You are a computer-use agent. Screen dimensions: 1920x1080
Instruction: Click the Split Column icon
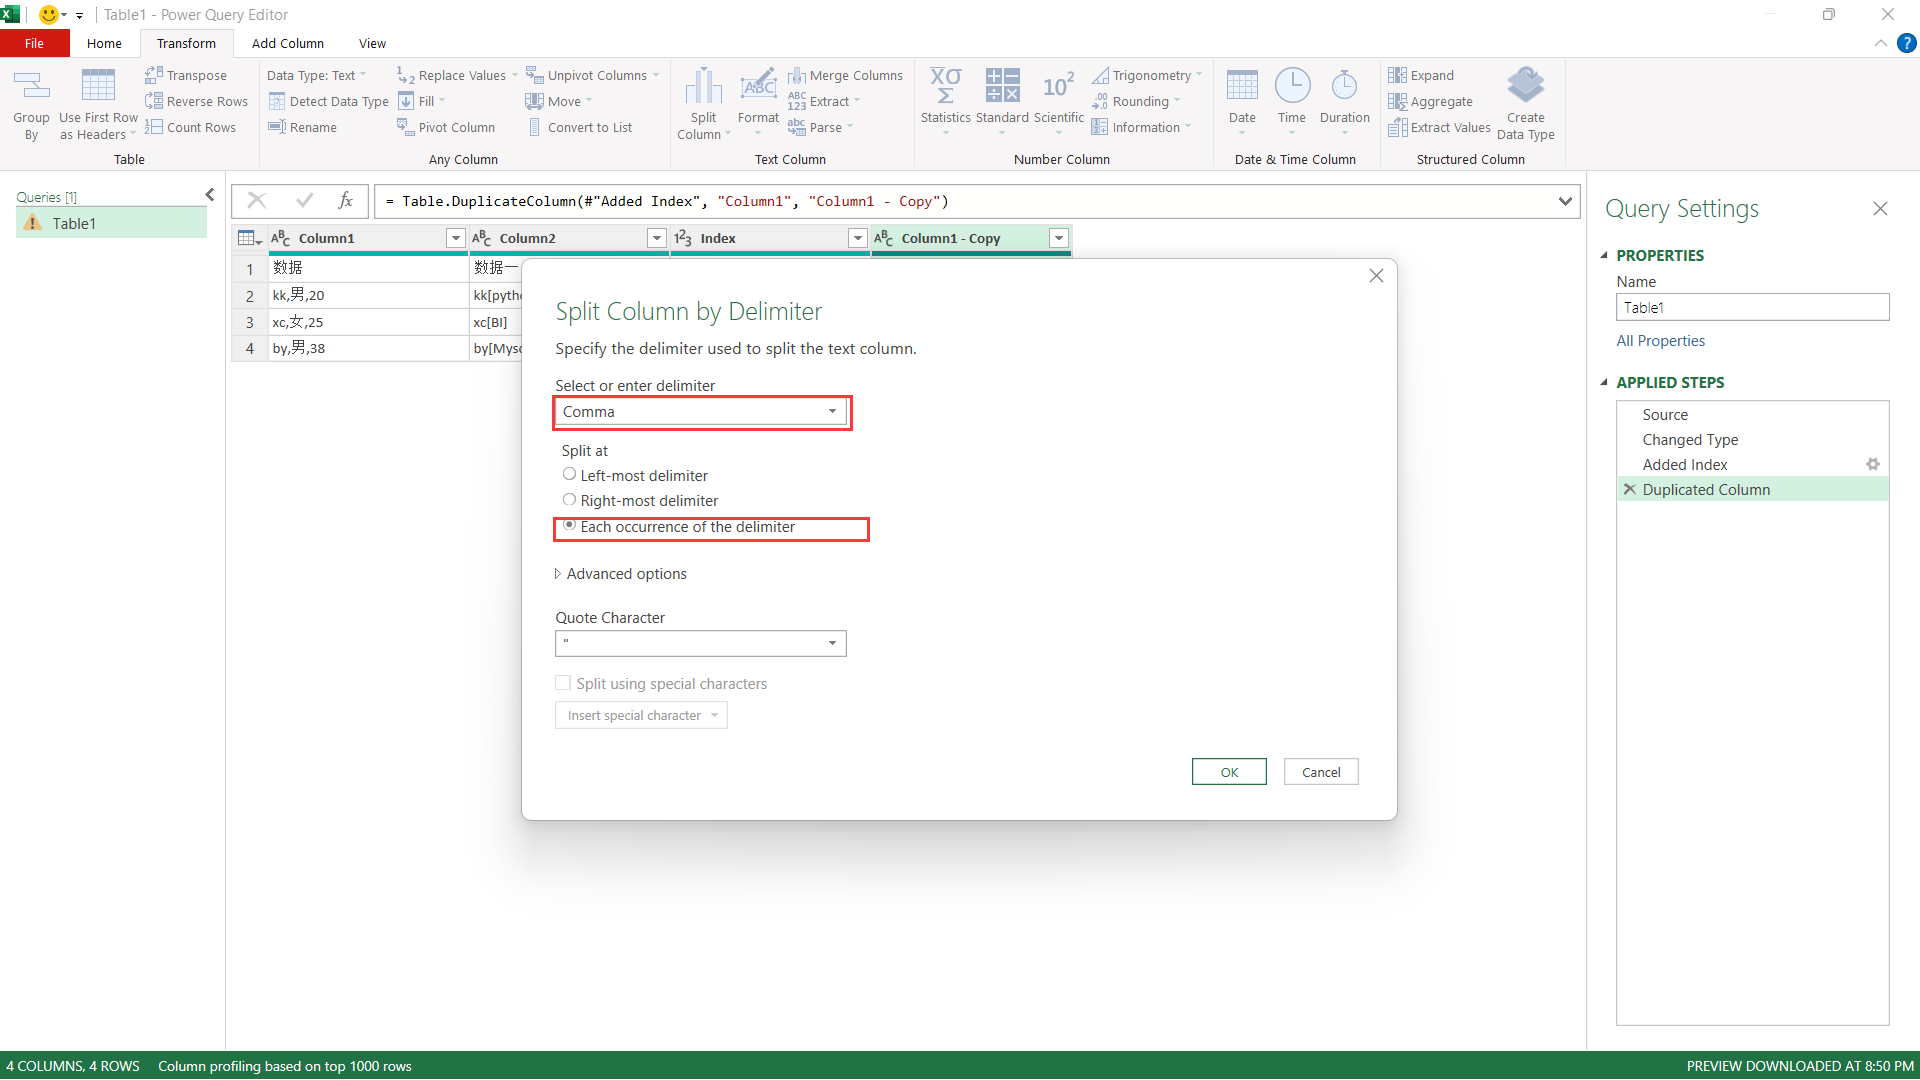tap(703, 87)
